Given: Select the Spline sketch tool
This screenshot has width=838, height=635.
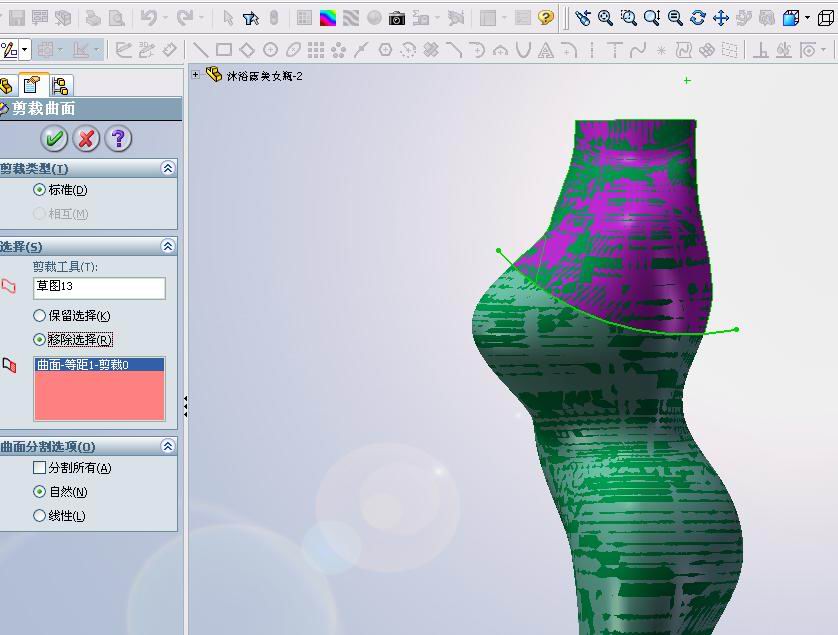Looking at the screenshot, I should pyautogui.click(x=638, y=50).
